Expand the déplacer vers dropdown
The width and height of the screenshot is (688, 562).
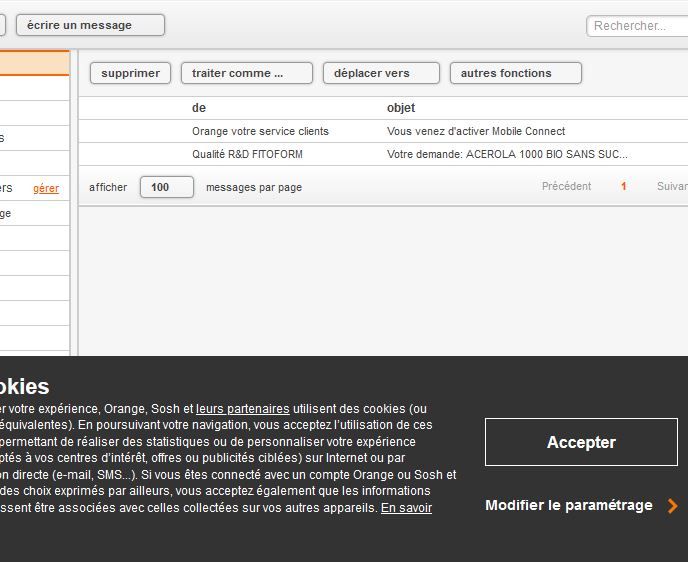[x=380, y=73]
